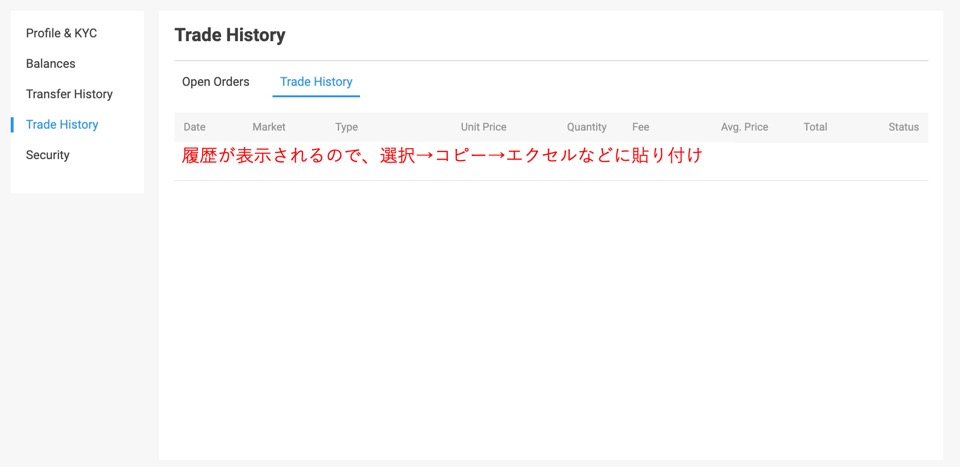
Task: Click the Date column header
Action: click(195, 127)
